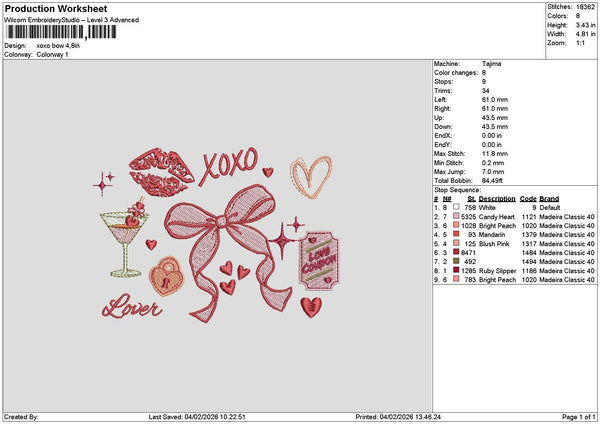Select the Blush Pink stop row

point(510,243)
